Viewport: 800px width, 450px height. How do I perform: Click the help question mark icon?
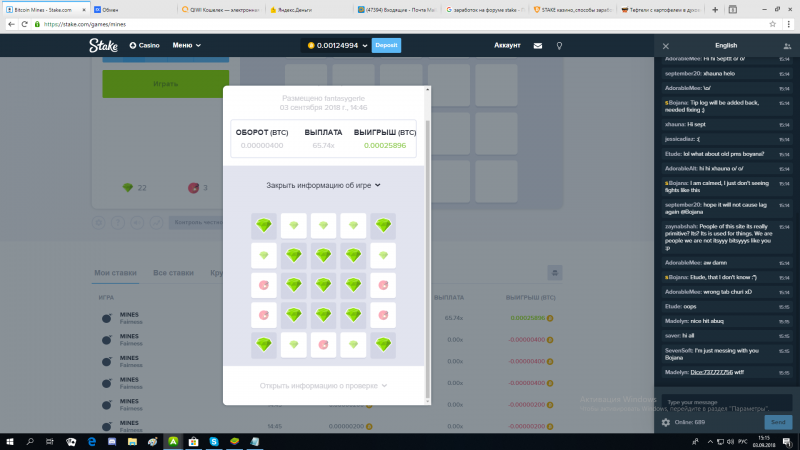118,222
